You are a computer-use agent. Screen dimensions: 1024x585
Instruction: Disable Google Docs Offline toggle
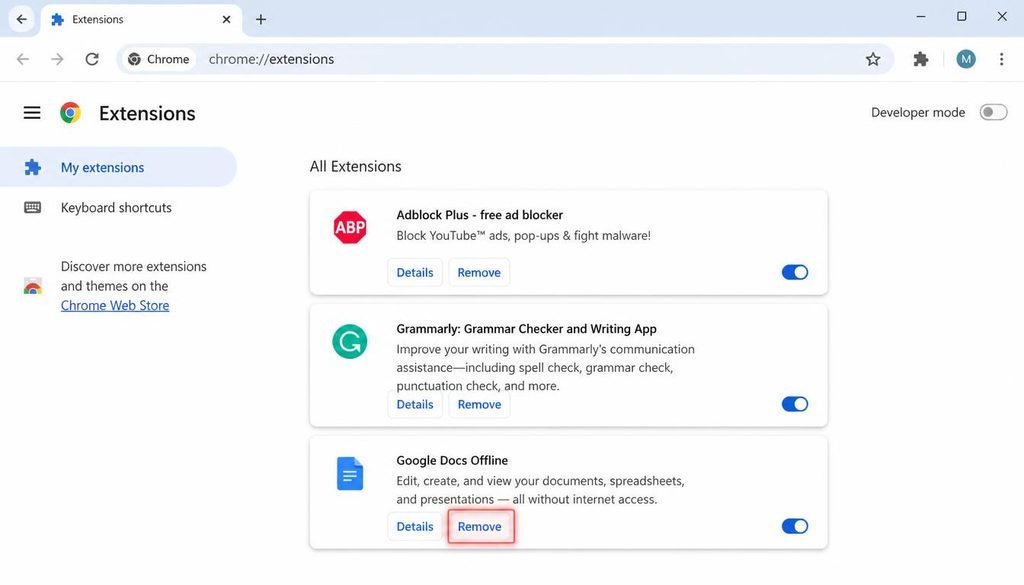tap(795, 526)
